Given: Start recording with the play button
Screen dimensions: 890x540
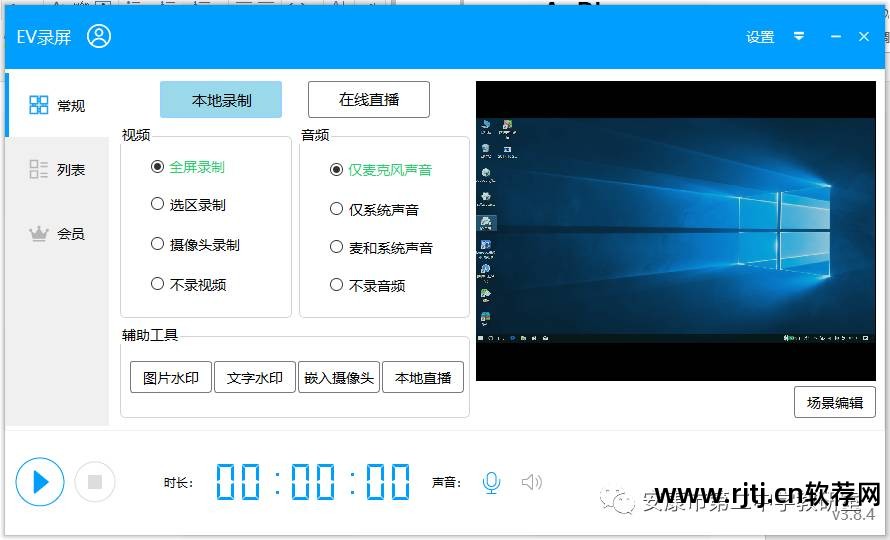Looking at the screenshot, I should [x=40, y=482].
